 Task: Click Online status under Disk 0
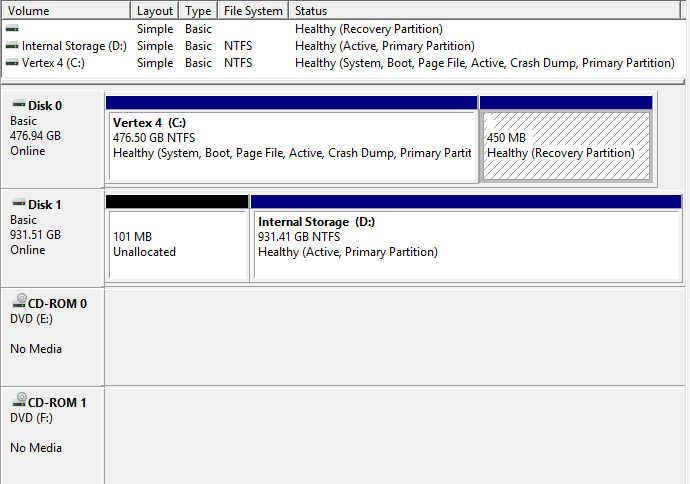(x=28, y=151)
